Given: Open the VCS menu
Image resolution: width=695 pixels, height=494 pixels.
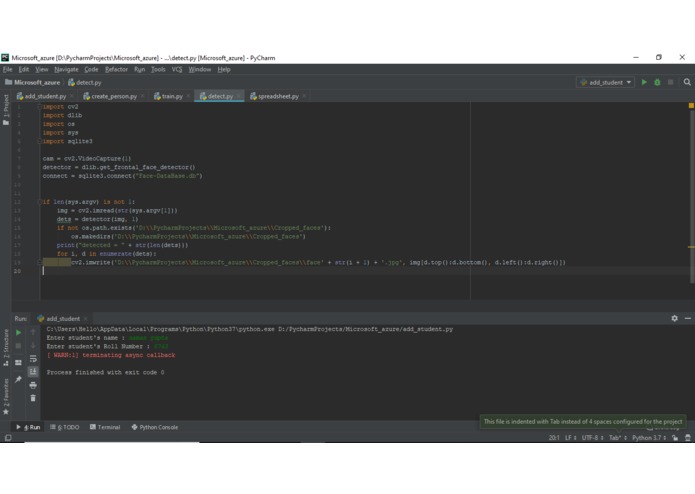Looking at the screenshot, I should tap(177, 70).
